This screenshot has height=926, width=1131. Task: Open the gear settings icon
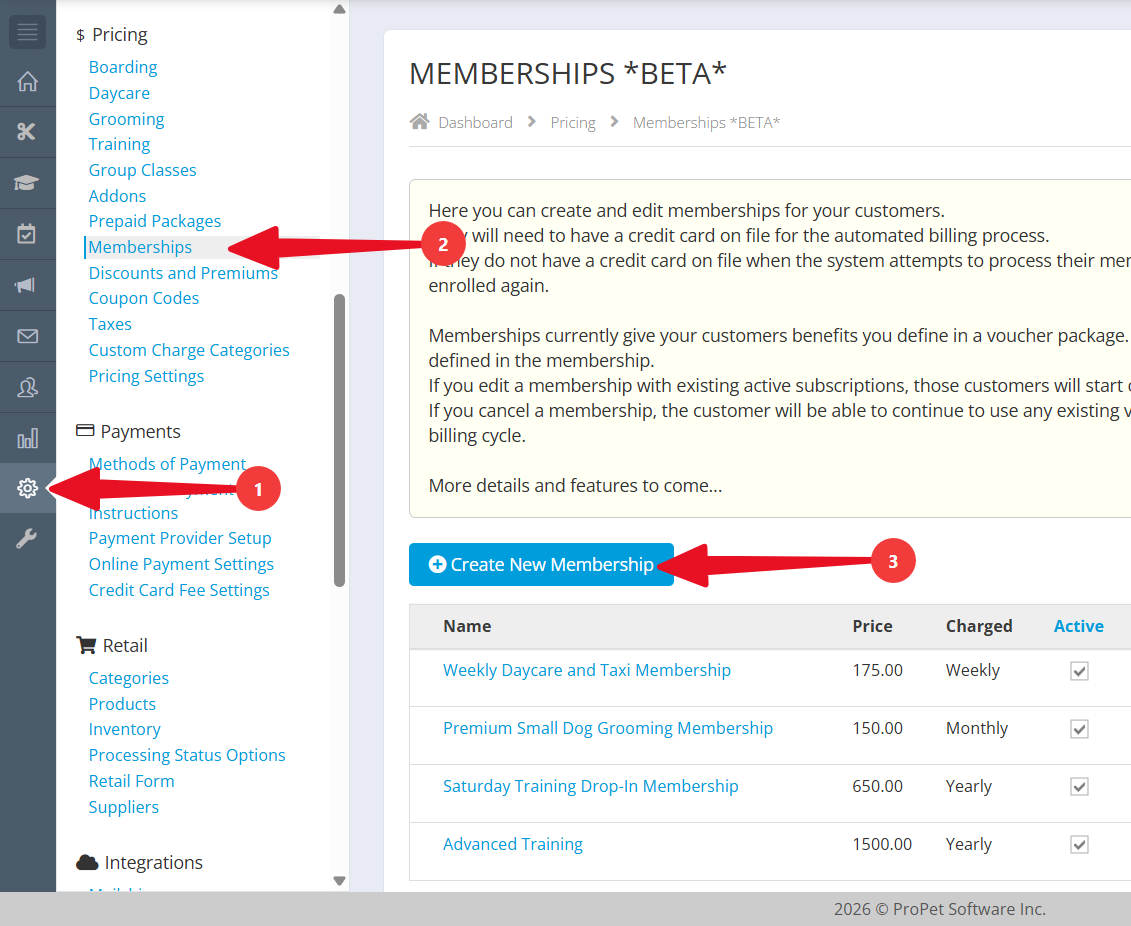27,488
